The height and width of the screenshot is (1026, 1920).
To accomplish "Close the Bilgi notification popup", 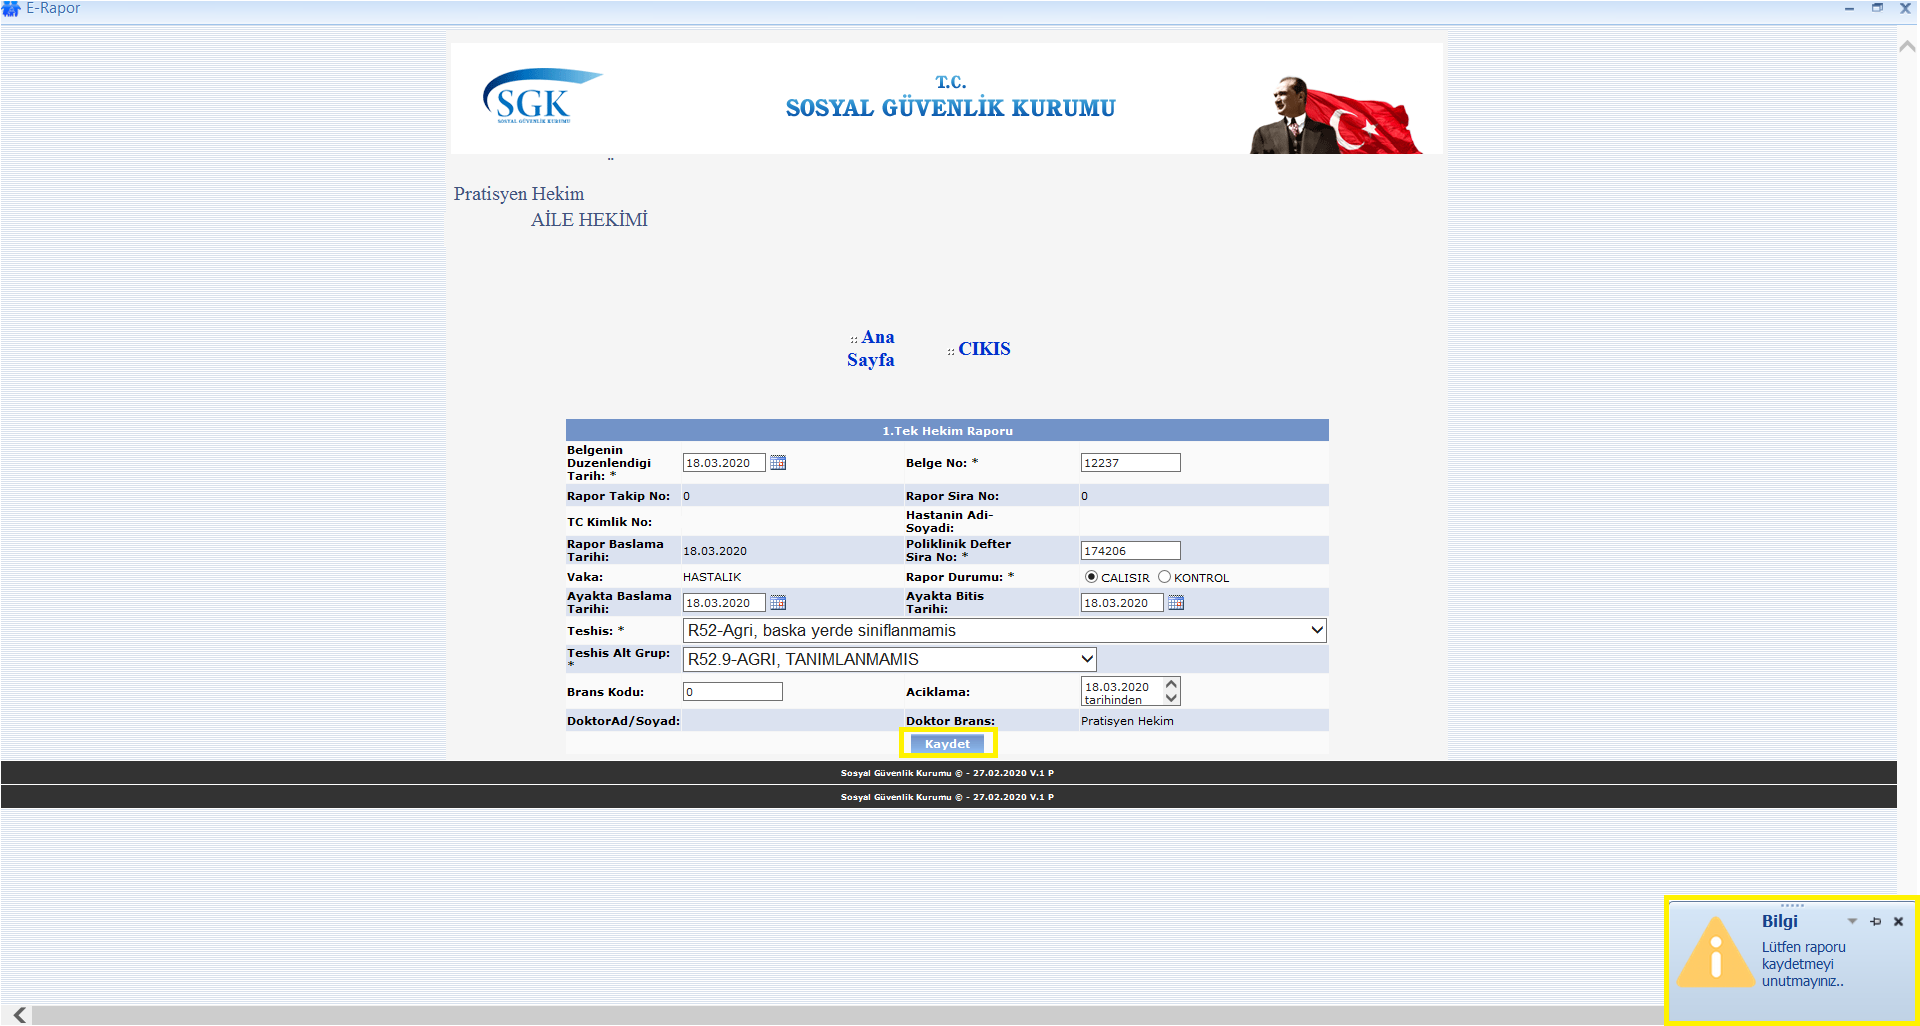I will click(x=1898, y=922).
